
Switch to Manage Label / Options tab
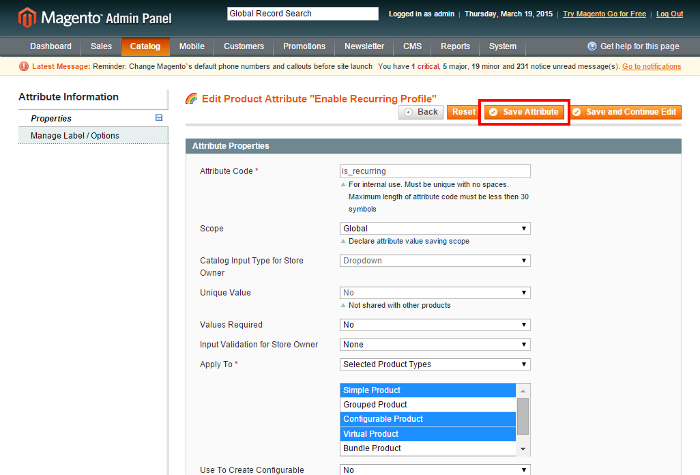click(93, 135)
